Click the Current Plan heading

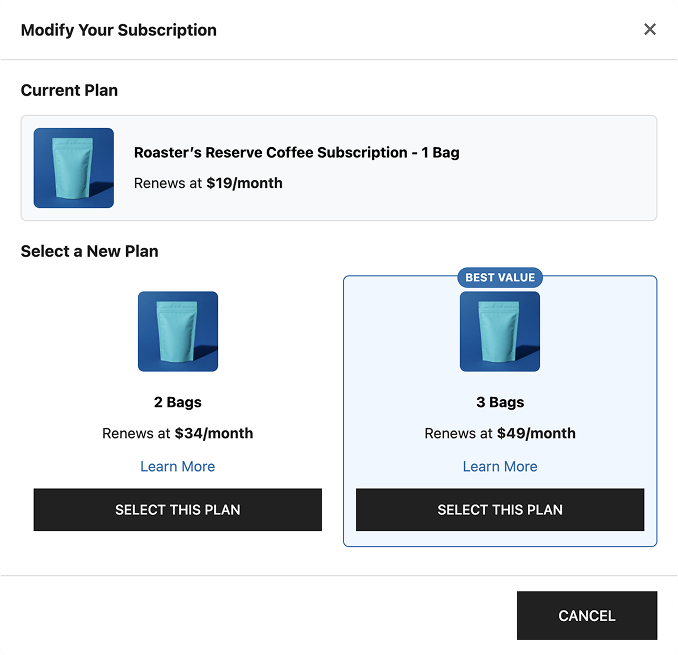click(69, 90)
